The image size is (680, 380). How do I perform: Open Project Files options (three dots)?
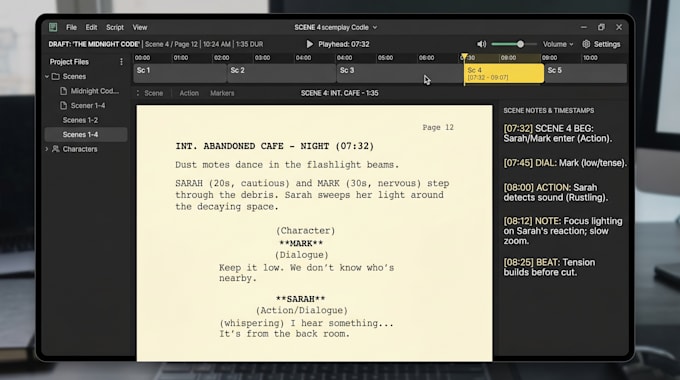(121, 62)
